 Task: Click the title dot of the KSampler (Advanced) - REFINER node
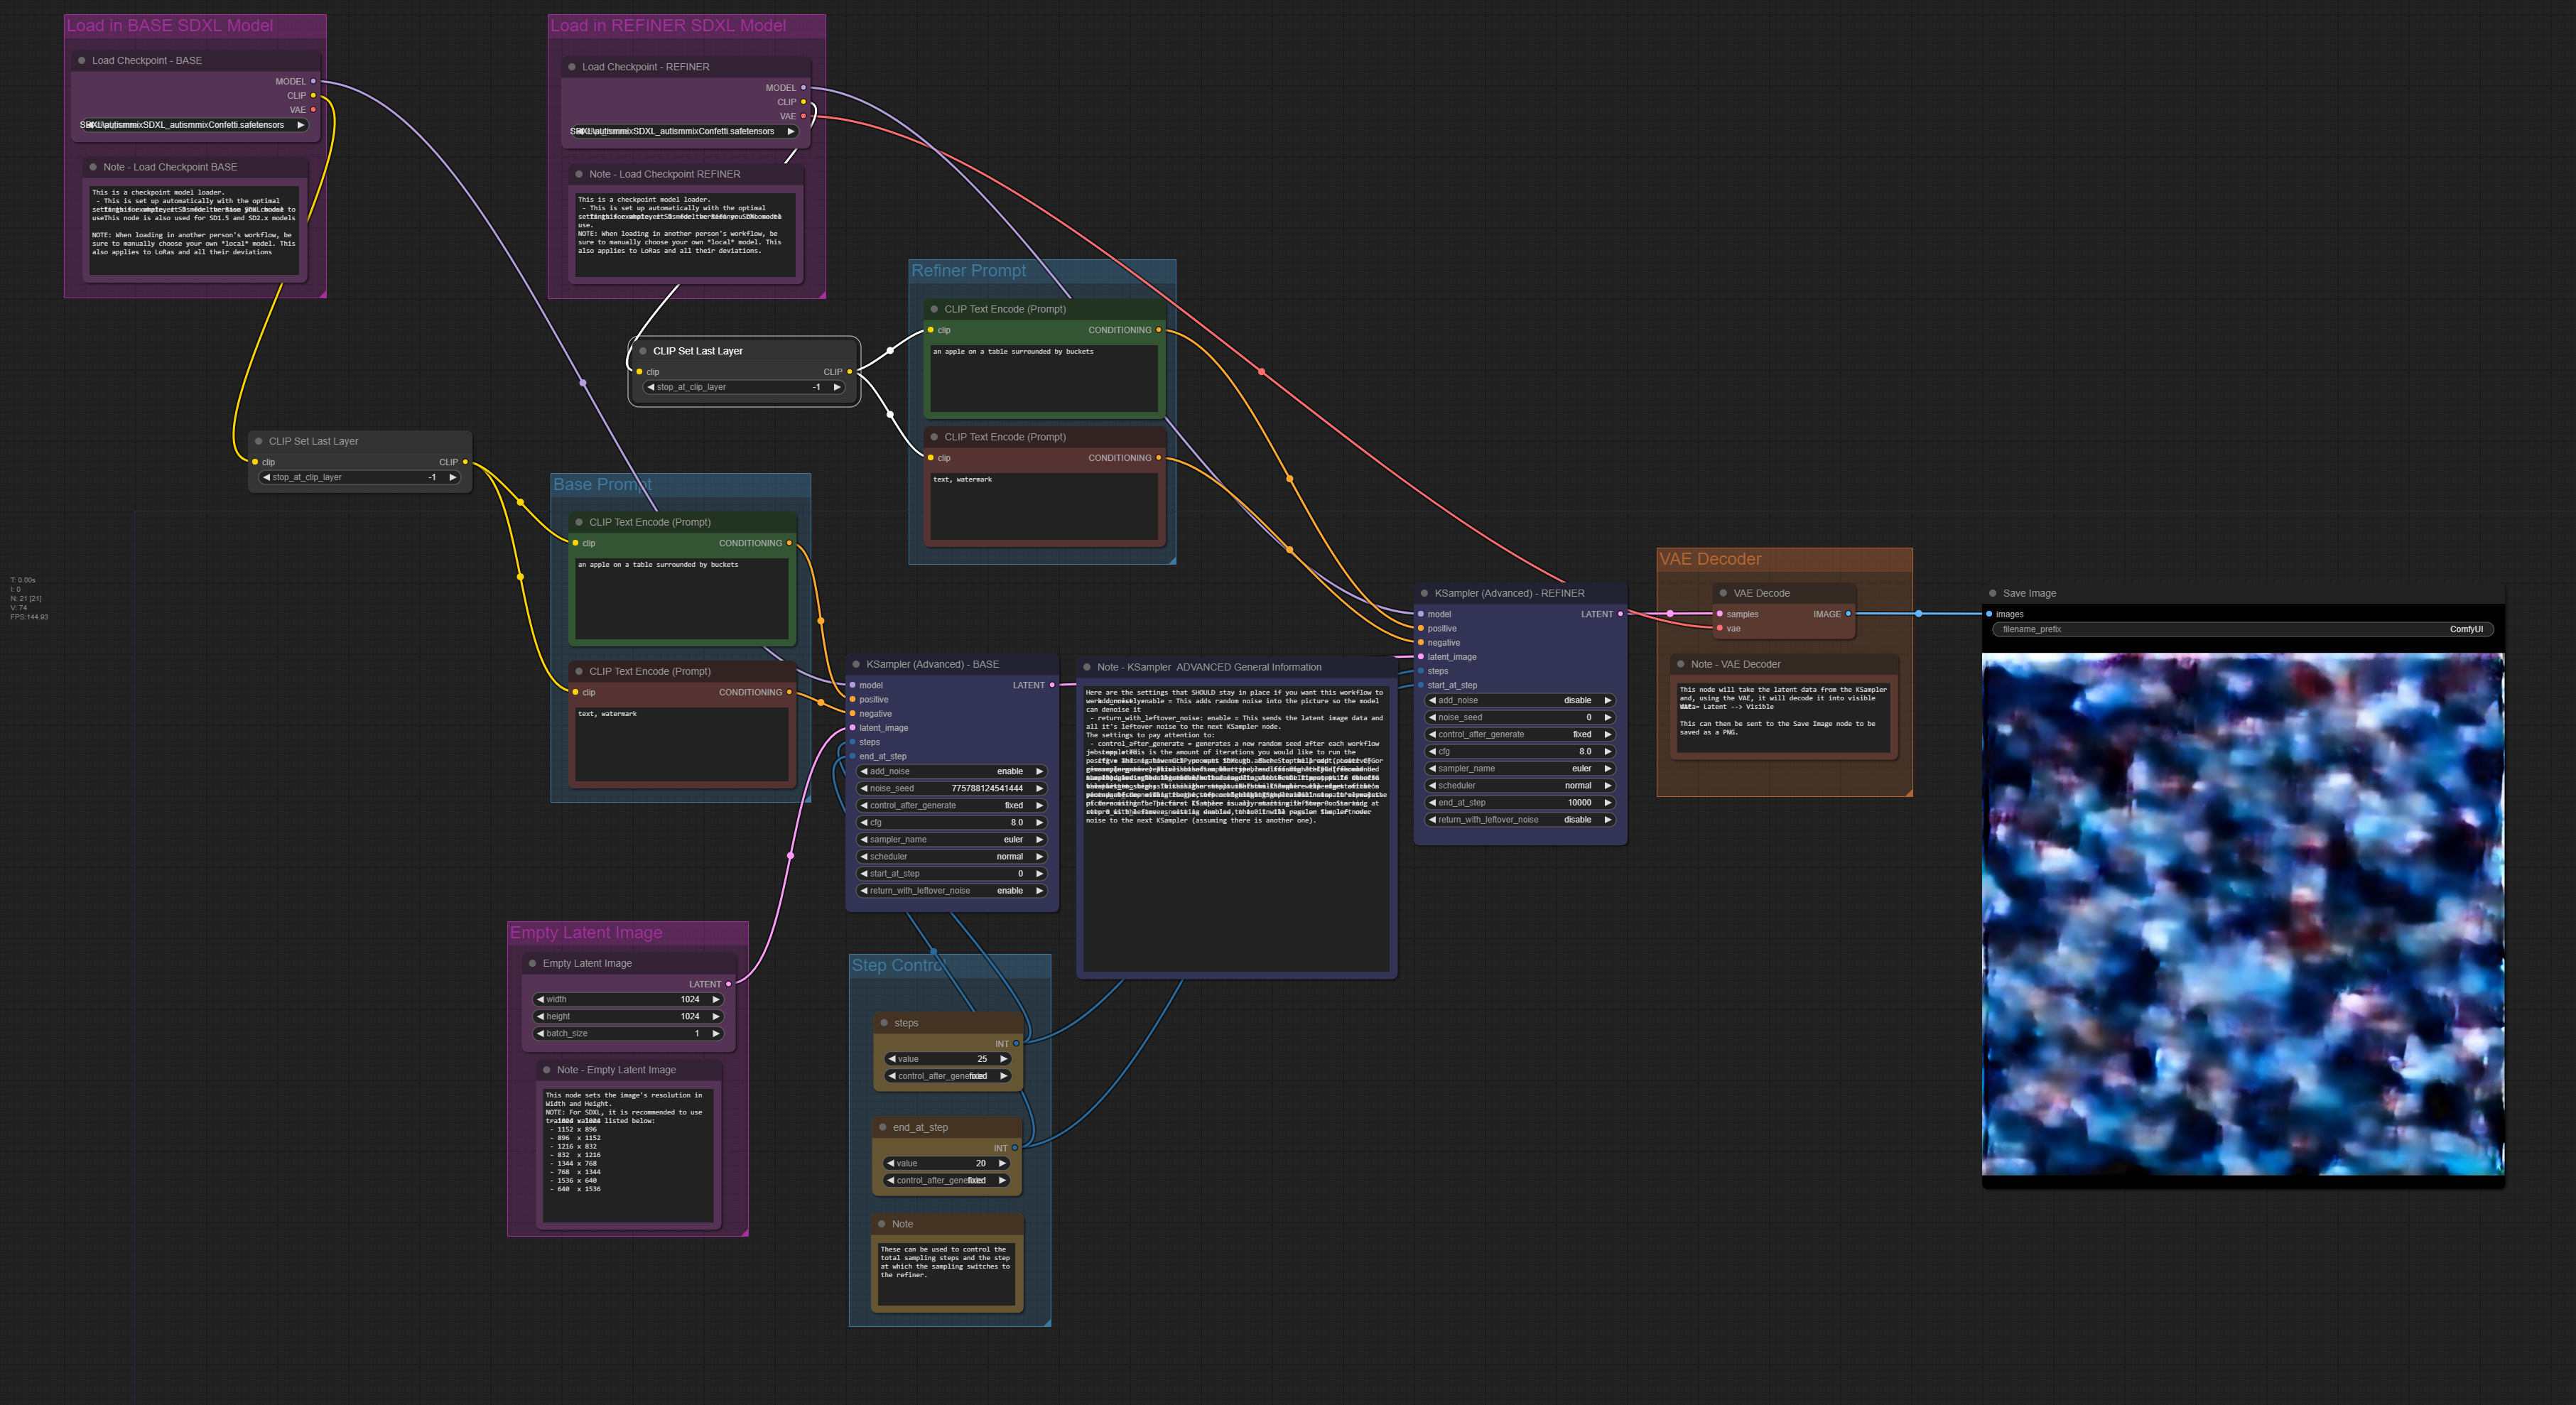click(x=1424, y=593)
